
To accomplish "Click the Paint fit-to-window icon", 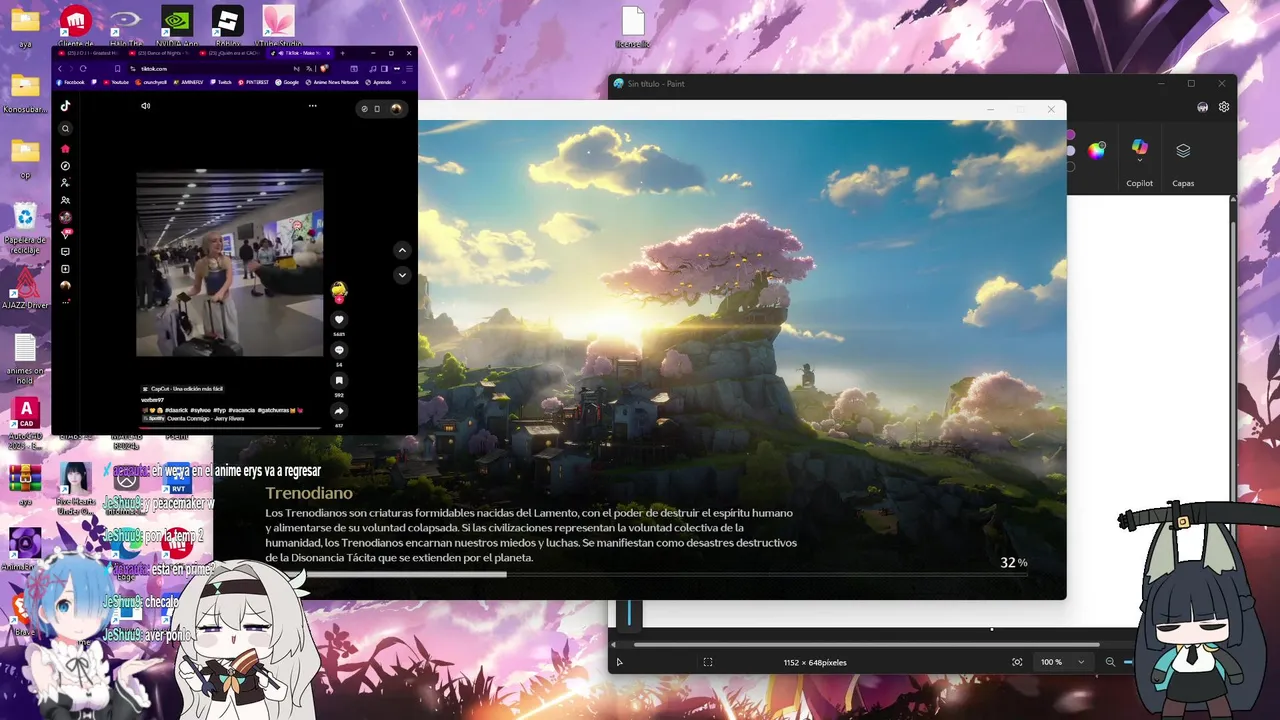I will click(1017, 662).
